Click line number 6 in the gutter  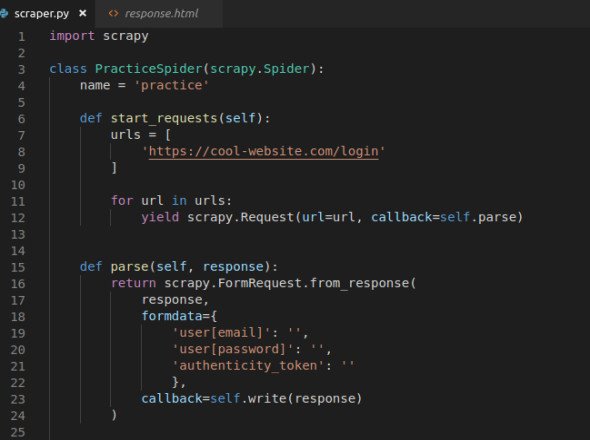pos(21,119)
